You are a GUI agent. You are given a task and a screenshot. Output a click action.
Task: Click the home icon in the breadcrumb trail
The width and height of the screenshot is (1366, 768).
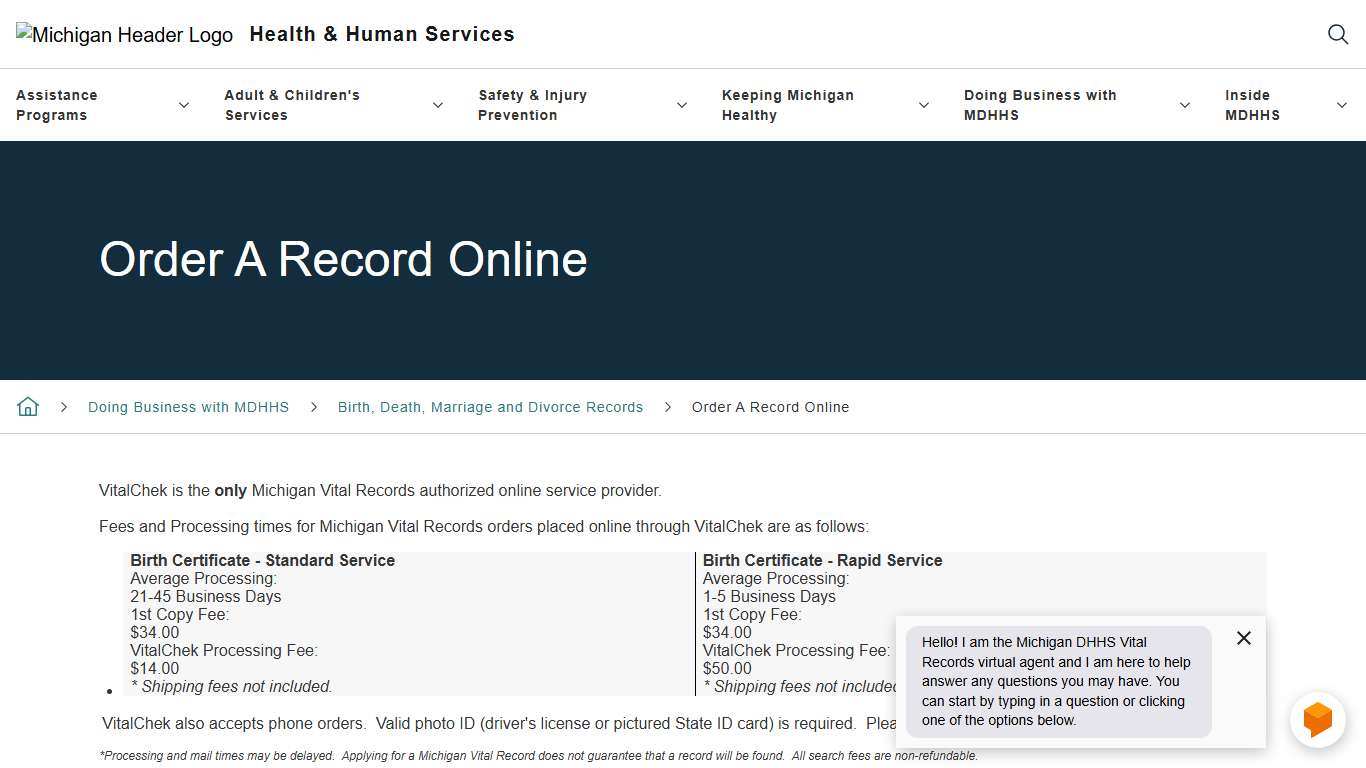tap(28, 406)
